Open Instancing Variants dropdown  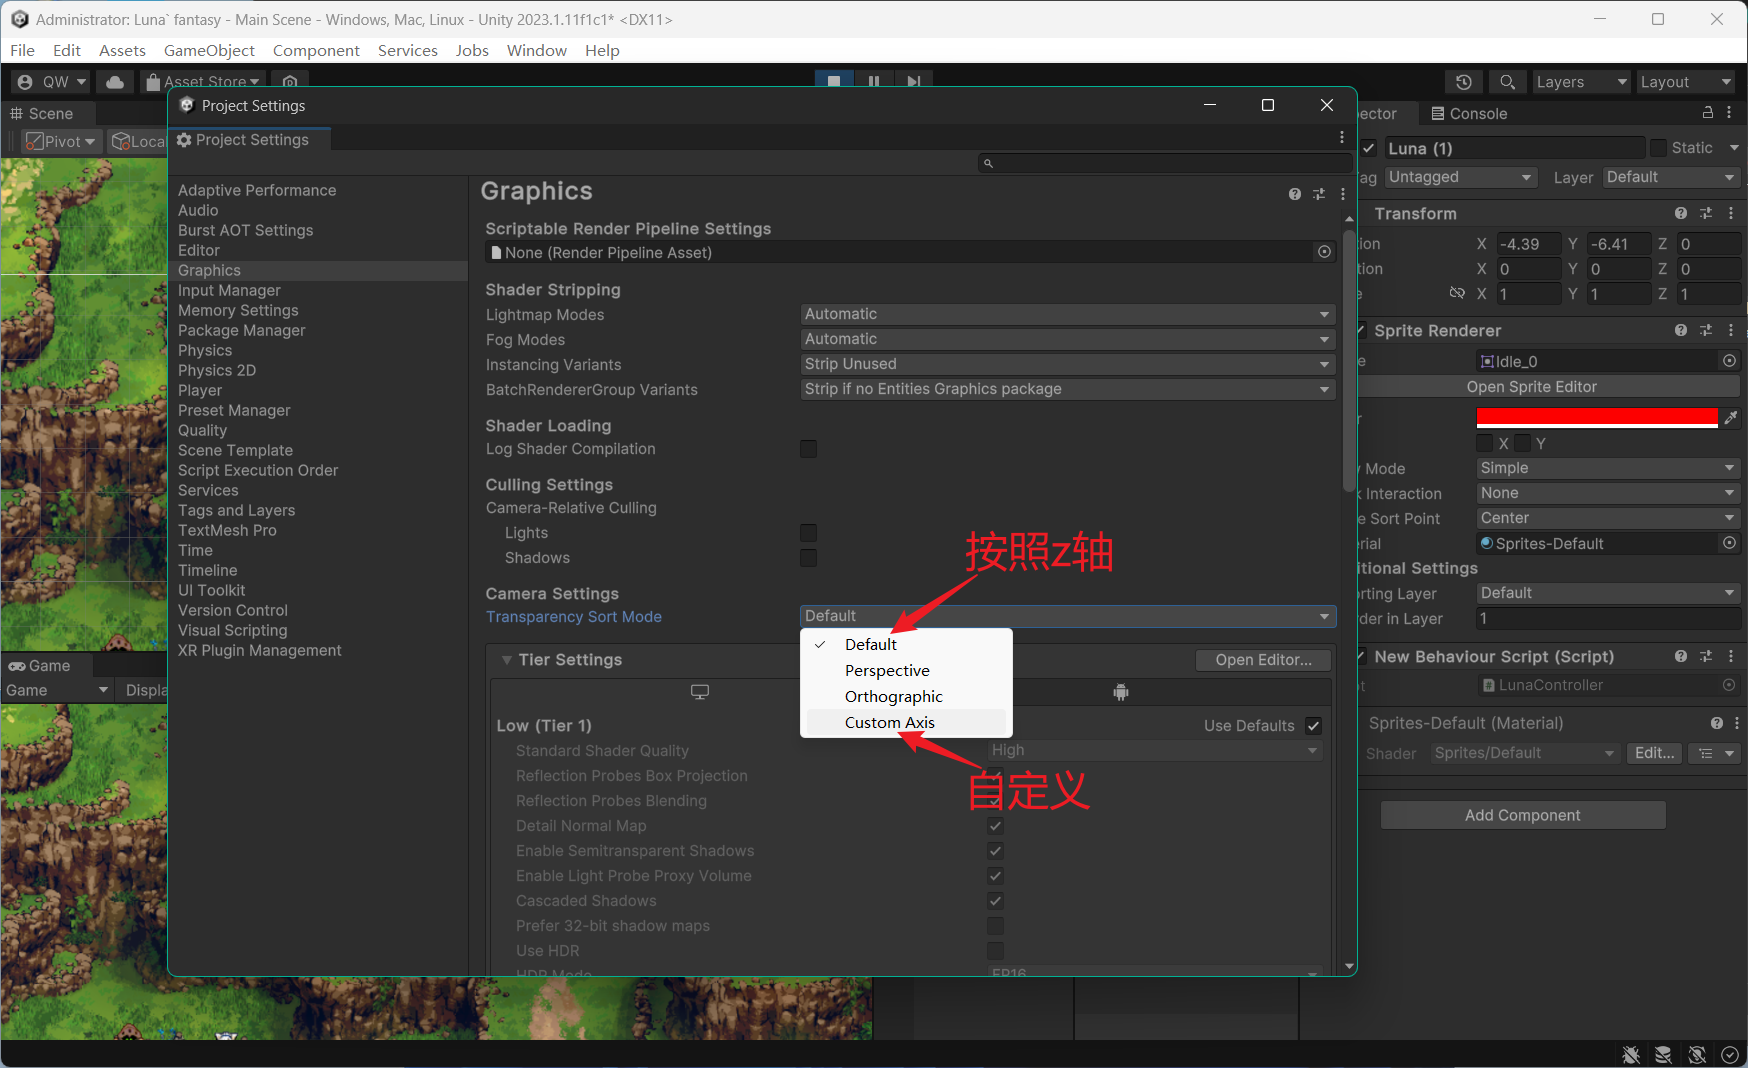[1068, 364]
